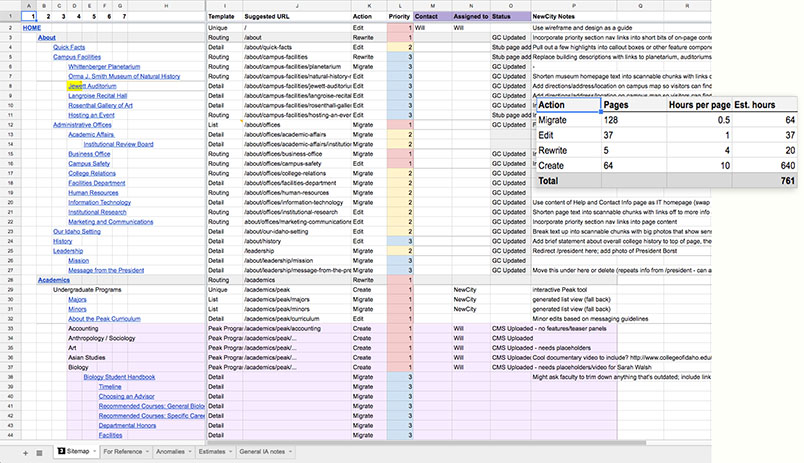Click the Academics section link

tap(53, 280)
